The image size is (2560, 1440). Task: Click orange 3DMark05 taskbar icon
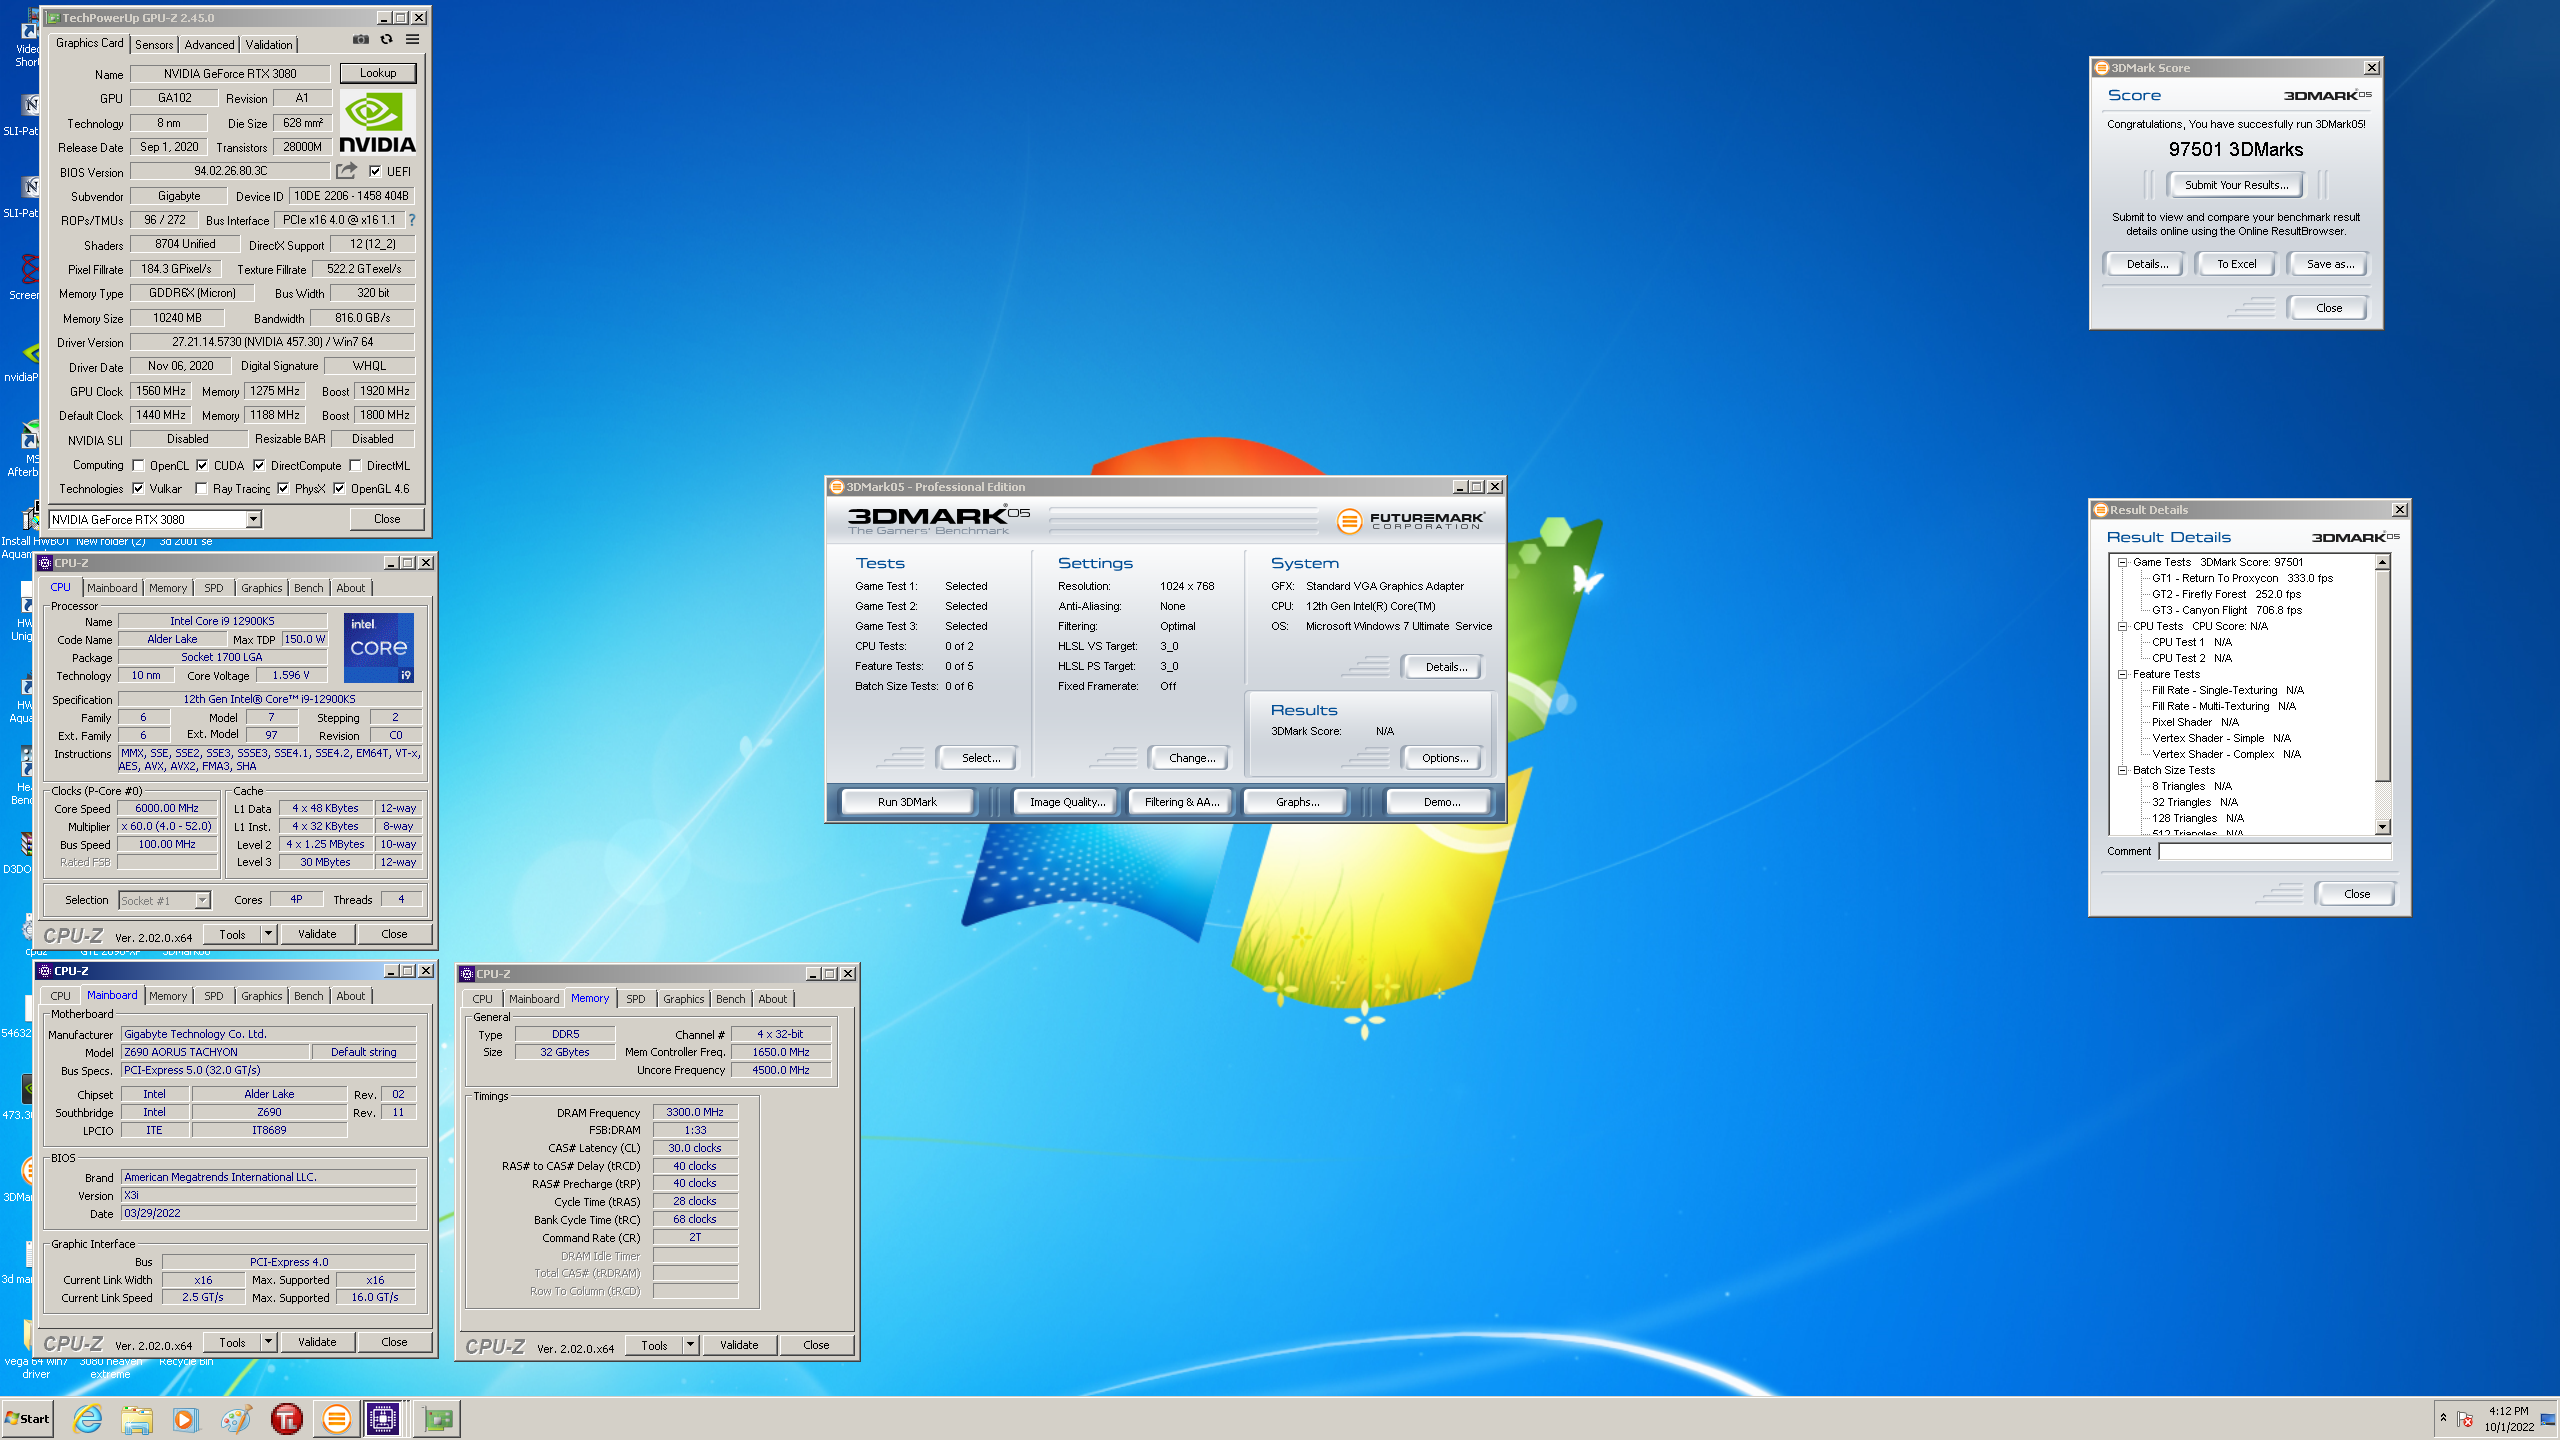(336, 1418)
